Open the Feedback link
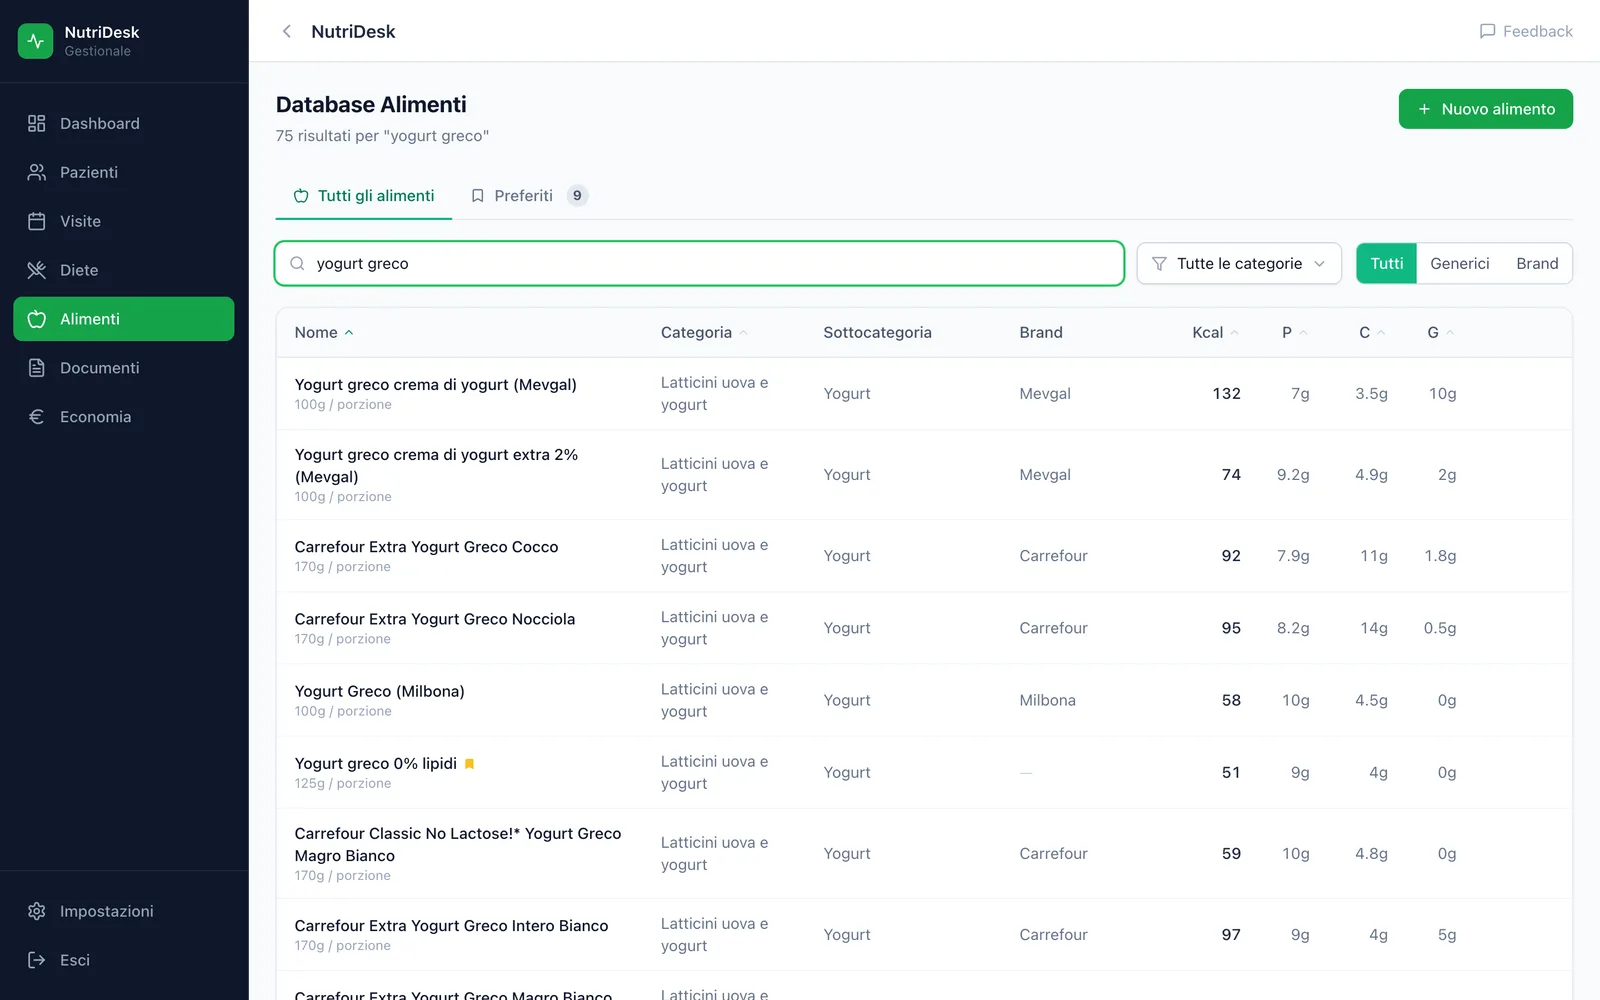1600x1000 pixels. tap(1526, 31)
